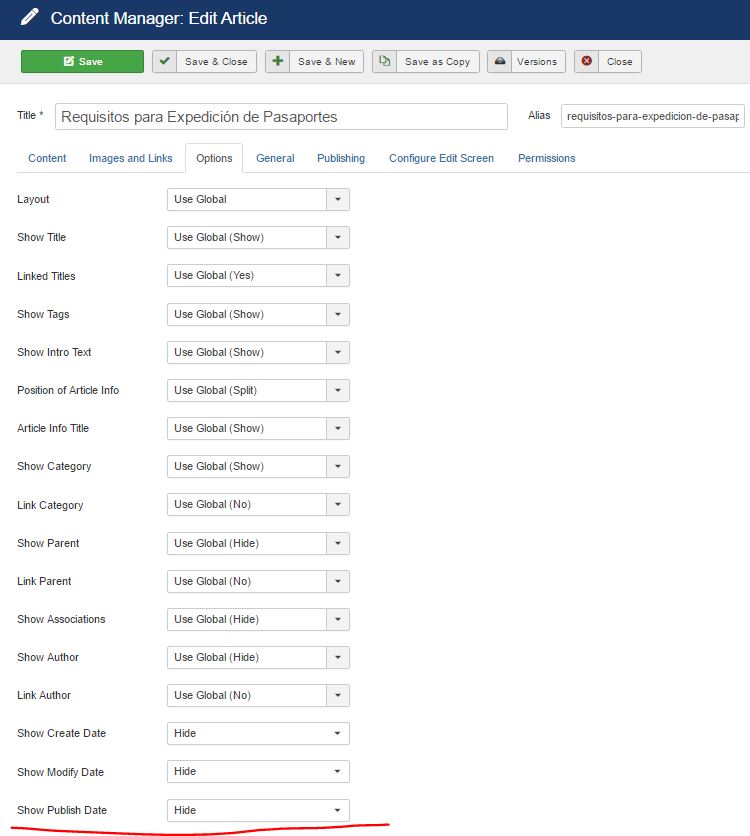Click the Alias text field
This screenshot has height=836, width=750.
click(x=652, y=116)
